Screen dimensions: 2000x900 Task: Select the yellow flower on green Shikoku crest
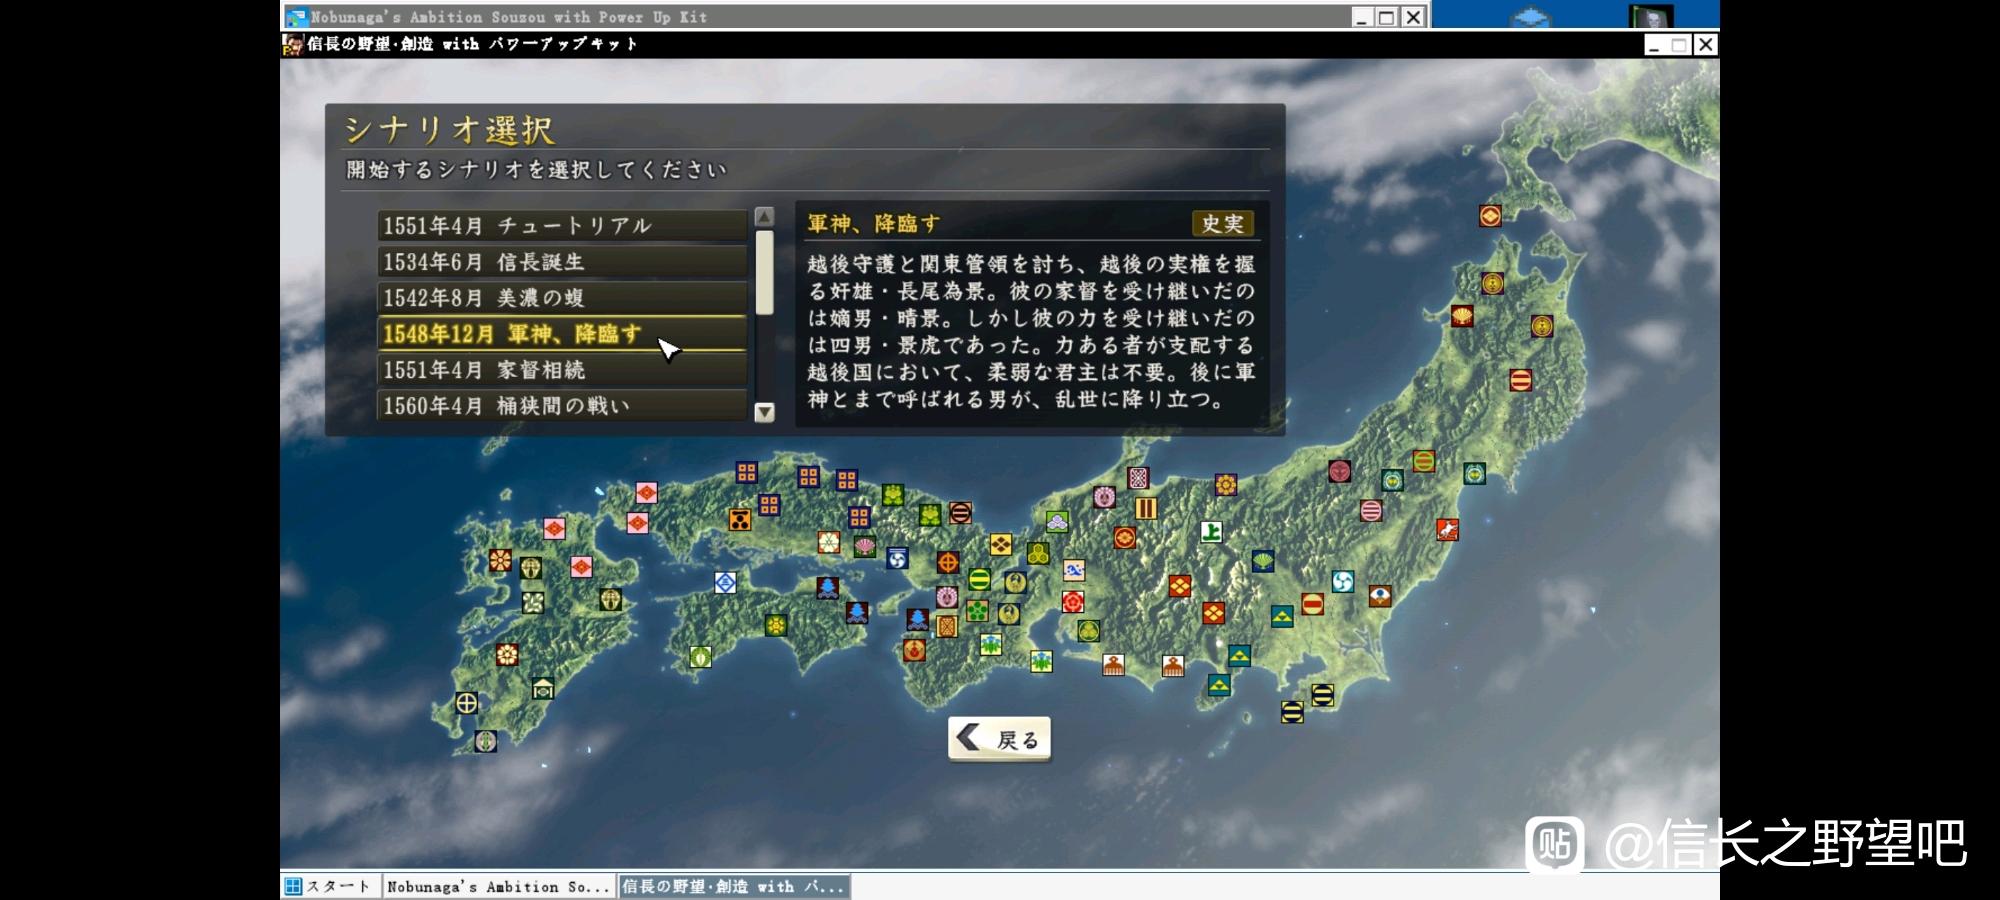776,625
